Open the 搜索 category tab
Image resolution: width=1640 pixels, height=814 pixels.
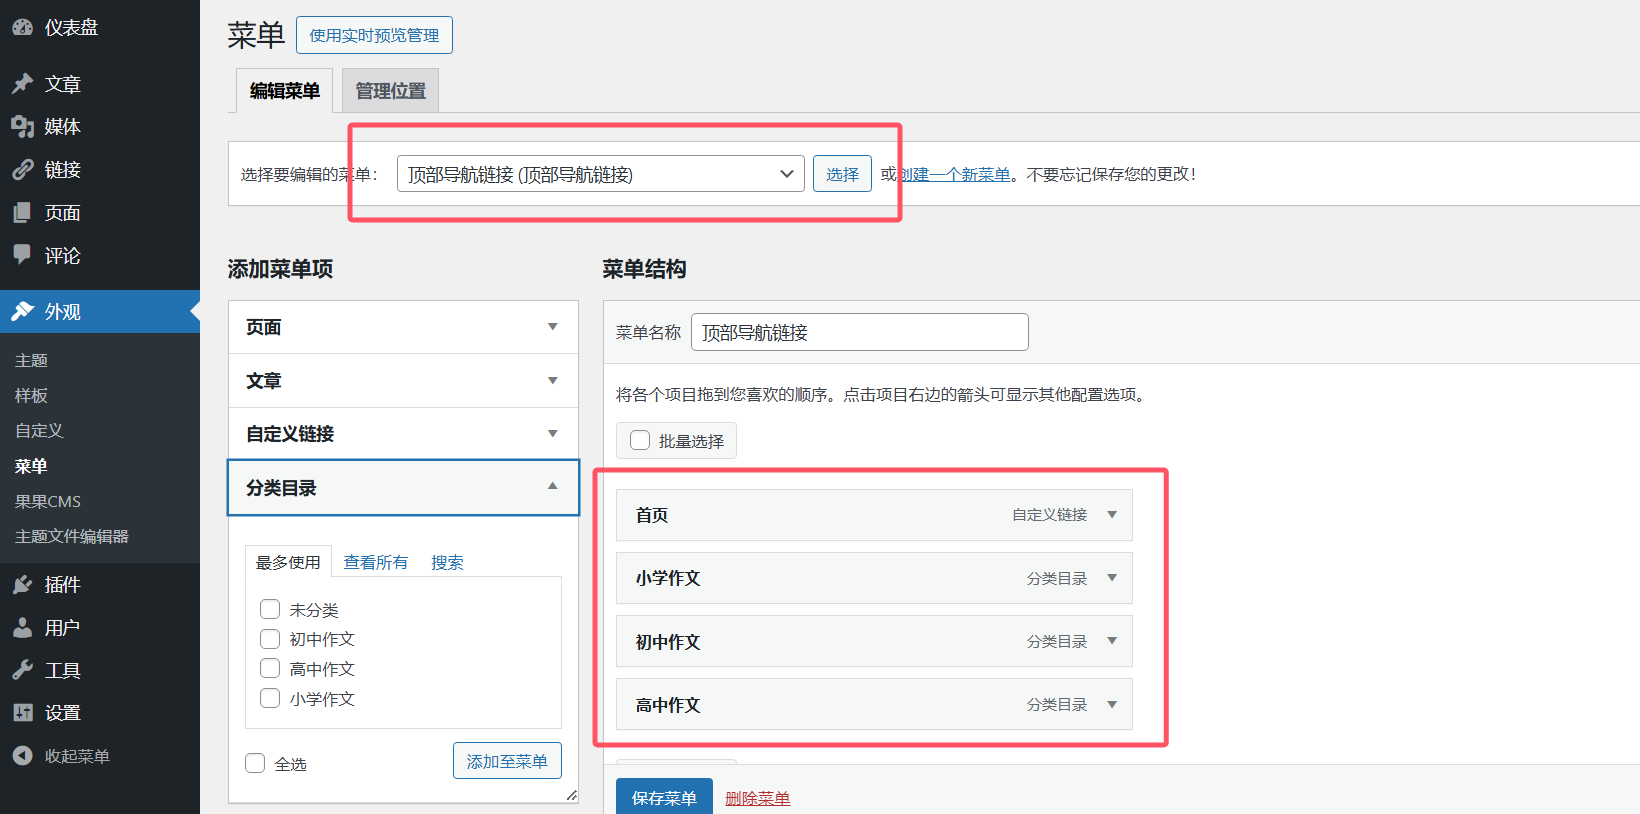click(x=447, y=562)
